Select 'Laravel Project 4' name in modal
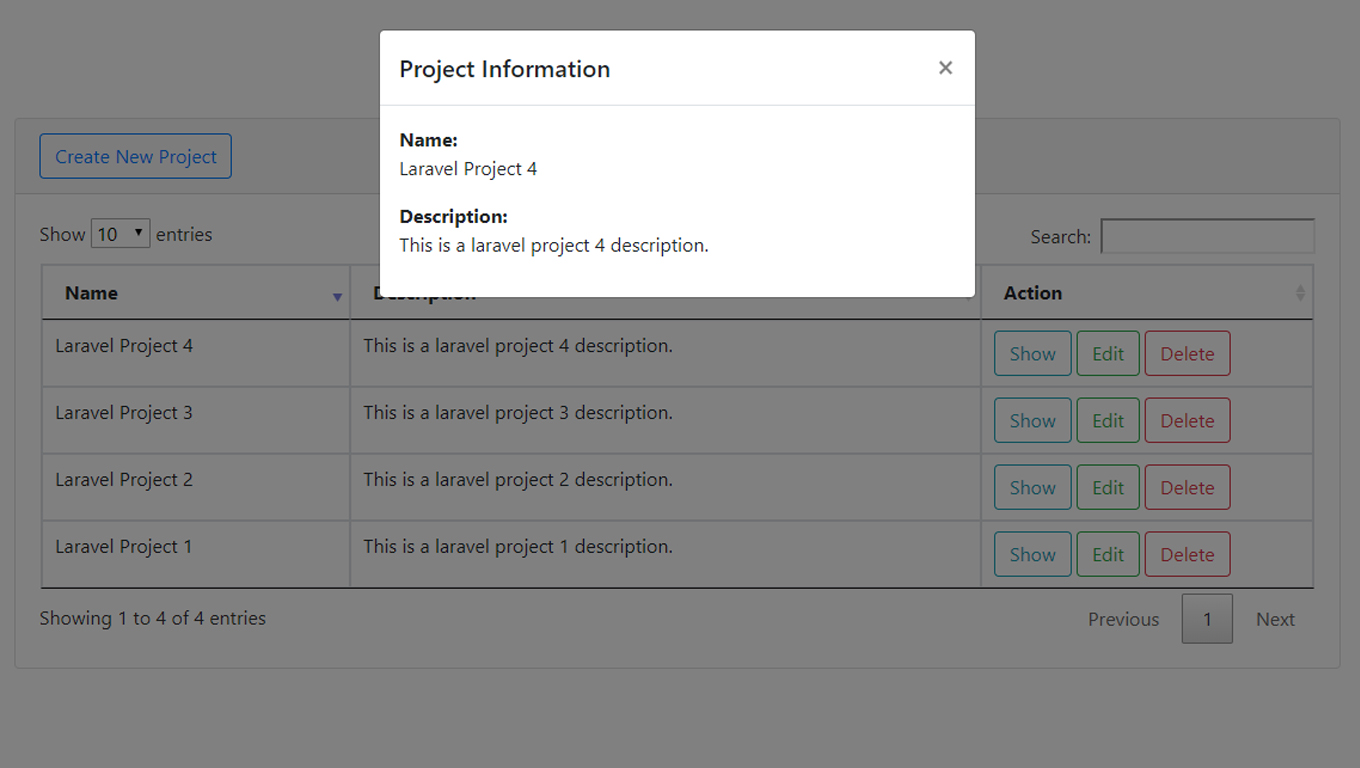The height and width of the screenshot is (768, 1360). coord(468,169)
